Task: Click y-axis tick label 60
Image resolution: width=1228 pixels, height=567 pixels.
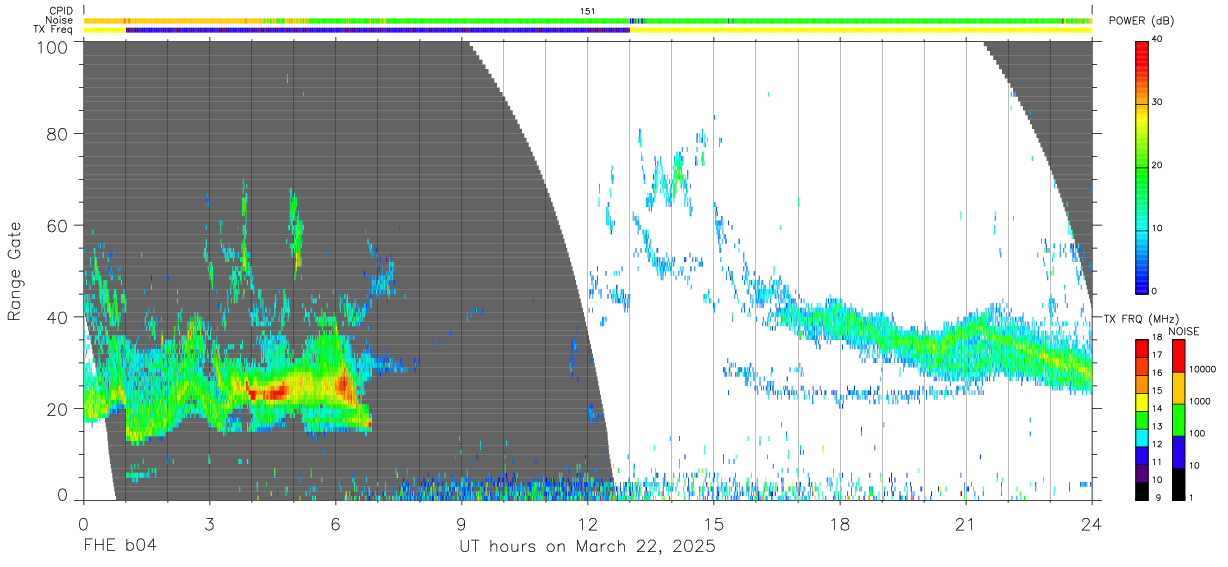Action: (57, 226)
